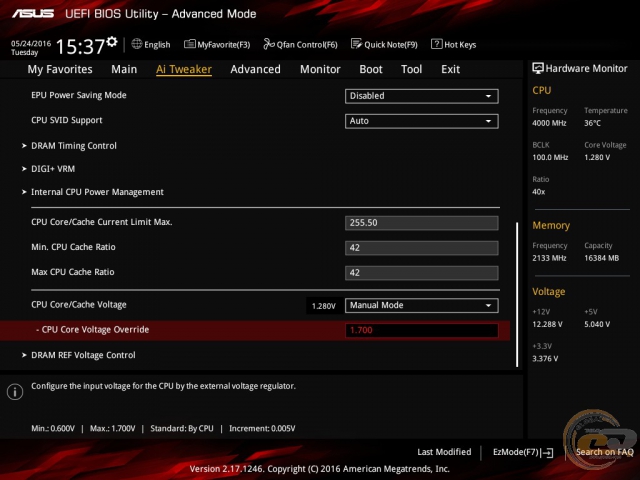The width and height of the screenshot is (640, 480).
Task: Click the BCLK 100.0 MHz value
Action: [550, 158]
